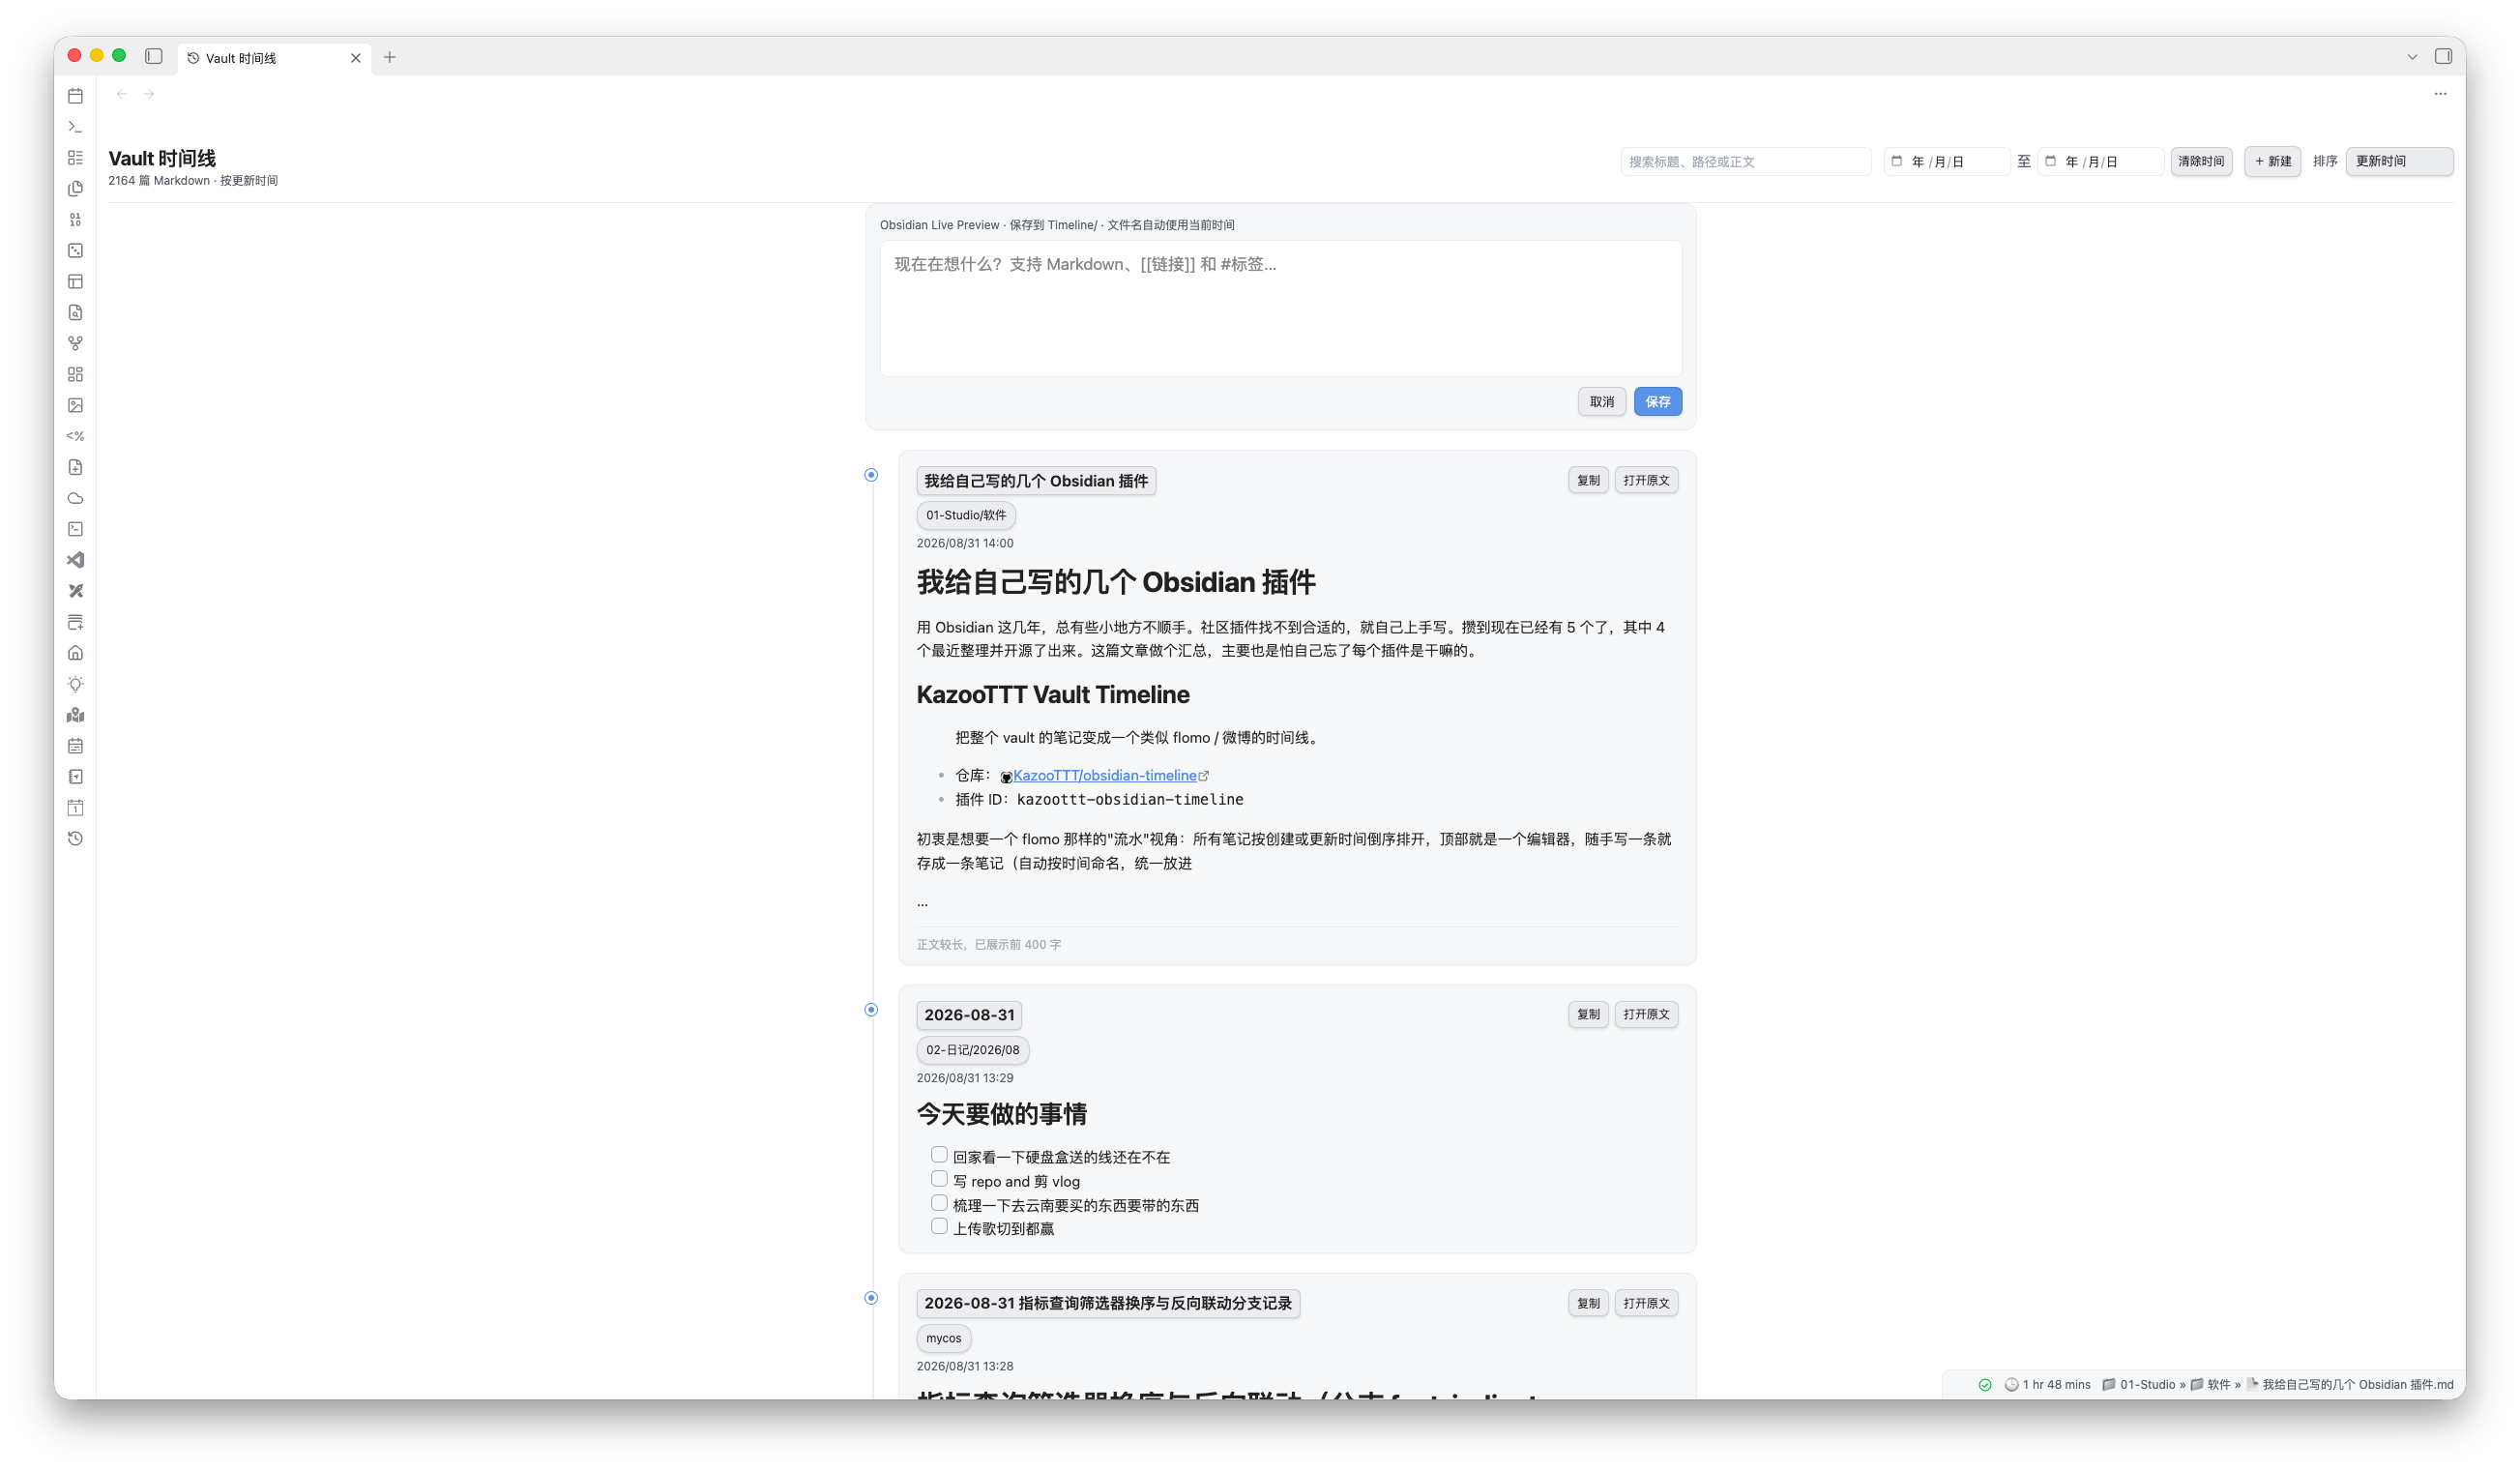The height and width of the screenshot is (1471, 2520).
Task: Click the green sync status check icon
Action: 1985,1386
